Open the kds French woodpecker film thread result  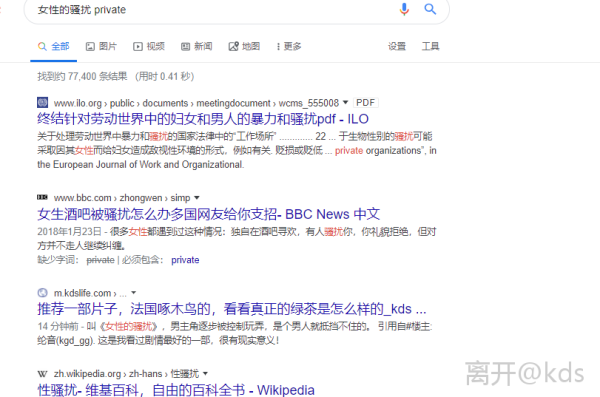click(x=232, y=309)
